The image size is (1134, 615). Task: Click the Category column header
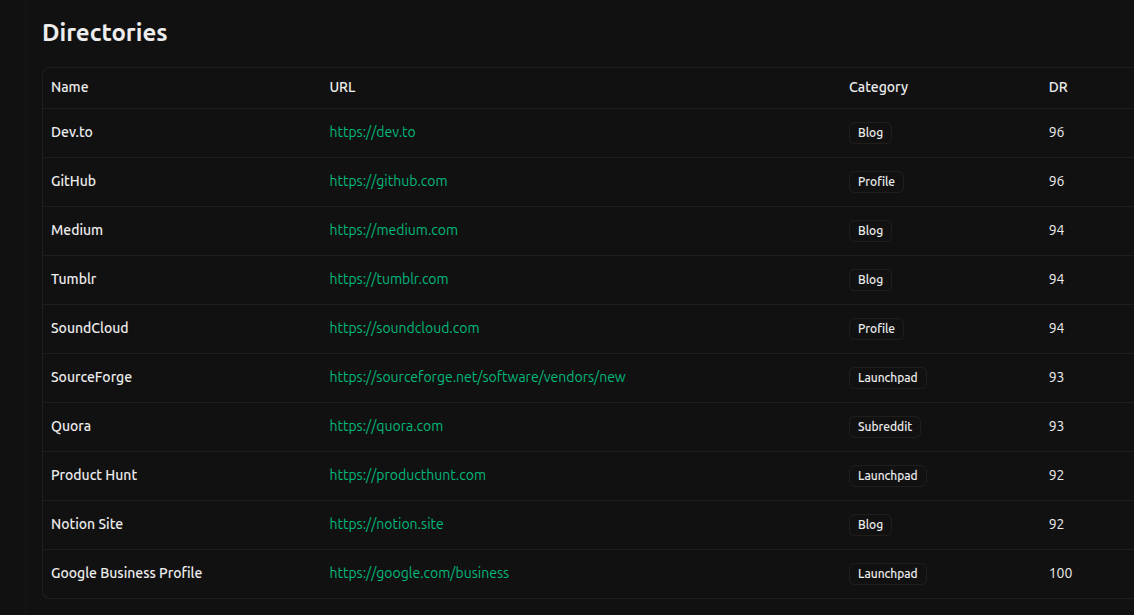(x=878, y=87)
